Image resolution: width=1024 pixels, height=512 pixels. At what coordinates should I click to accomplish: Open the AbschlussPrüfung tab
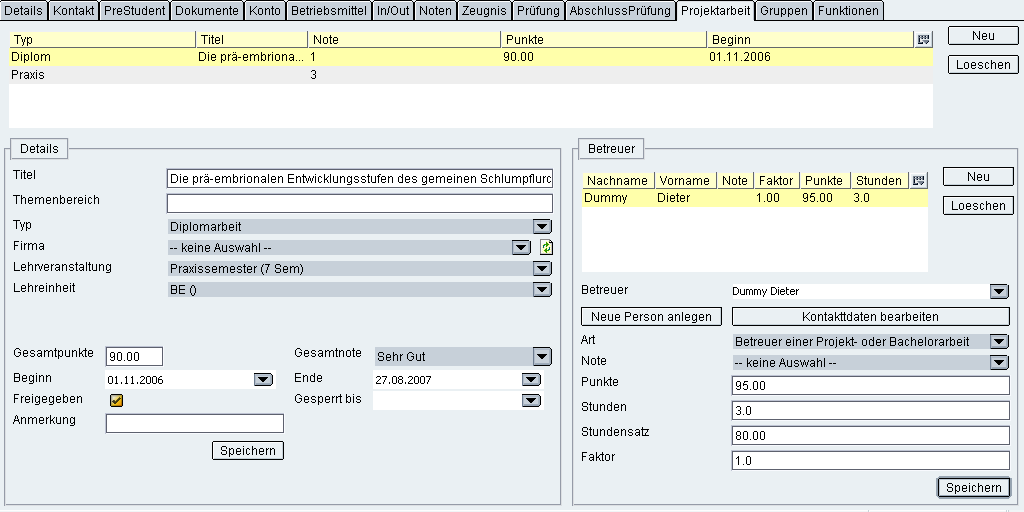click(x=620, y=11)
